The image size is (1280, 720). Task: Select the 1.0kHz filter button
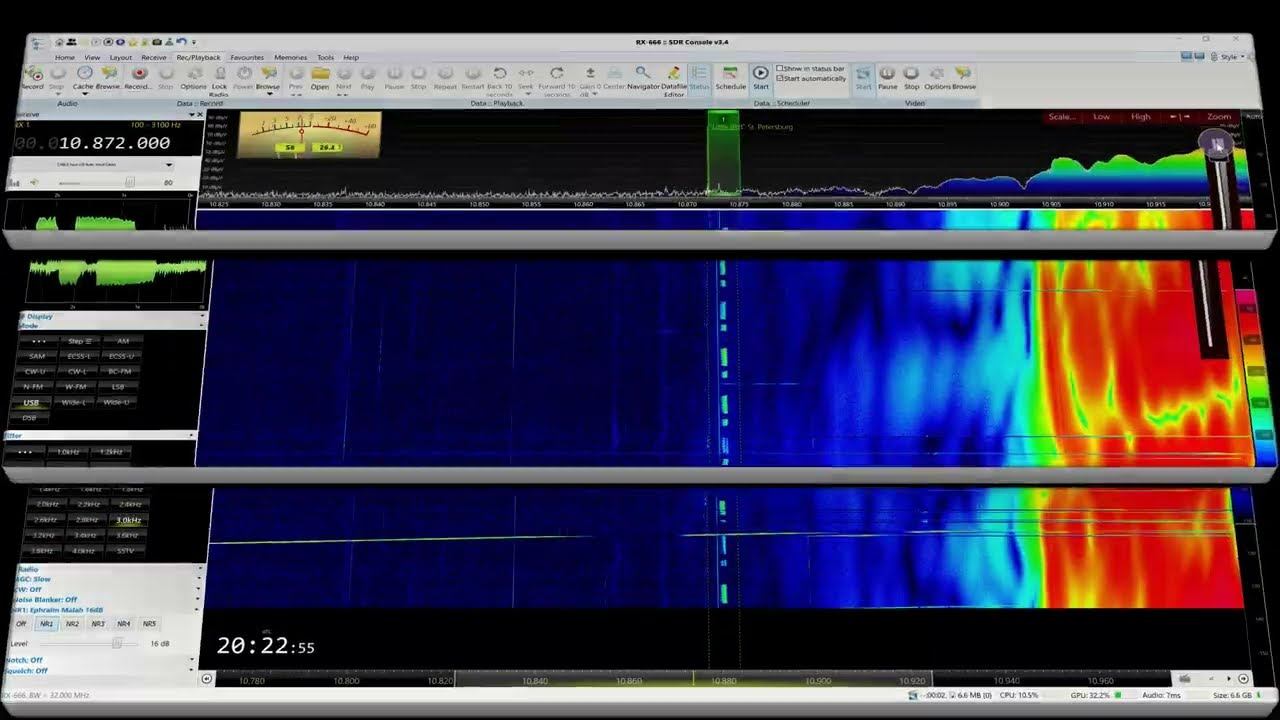pyautogui.click(x=68, y=452)
